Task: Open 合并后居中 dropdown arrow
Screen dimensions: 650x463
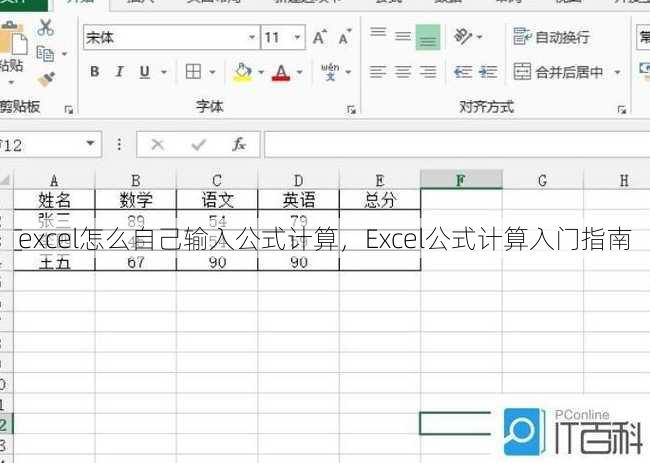Action: click(617, 73)
